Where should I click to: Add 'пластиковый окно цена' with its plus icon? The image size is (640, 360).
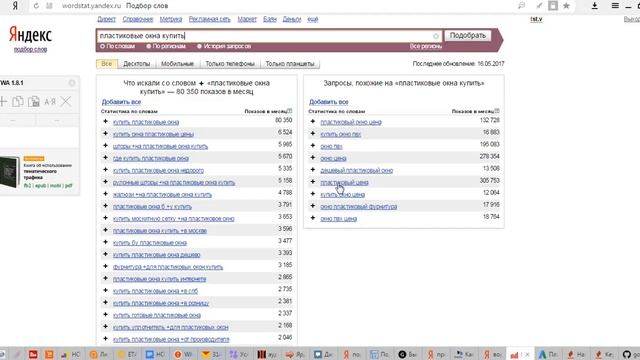click(x=313, y=122)
